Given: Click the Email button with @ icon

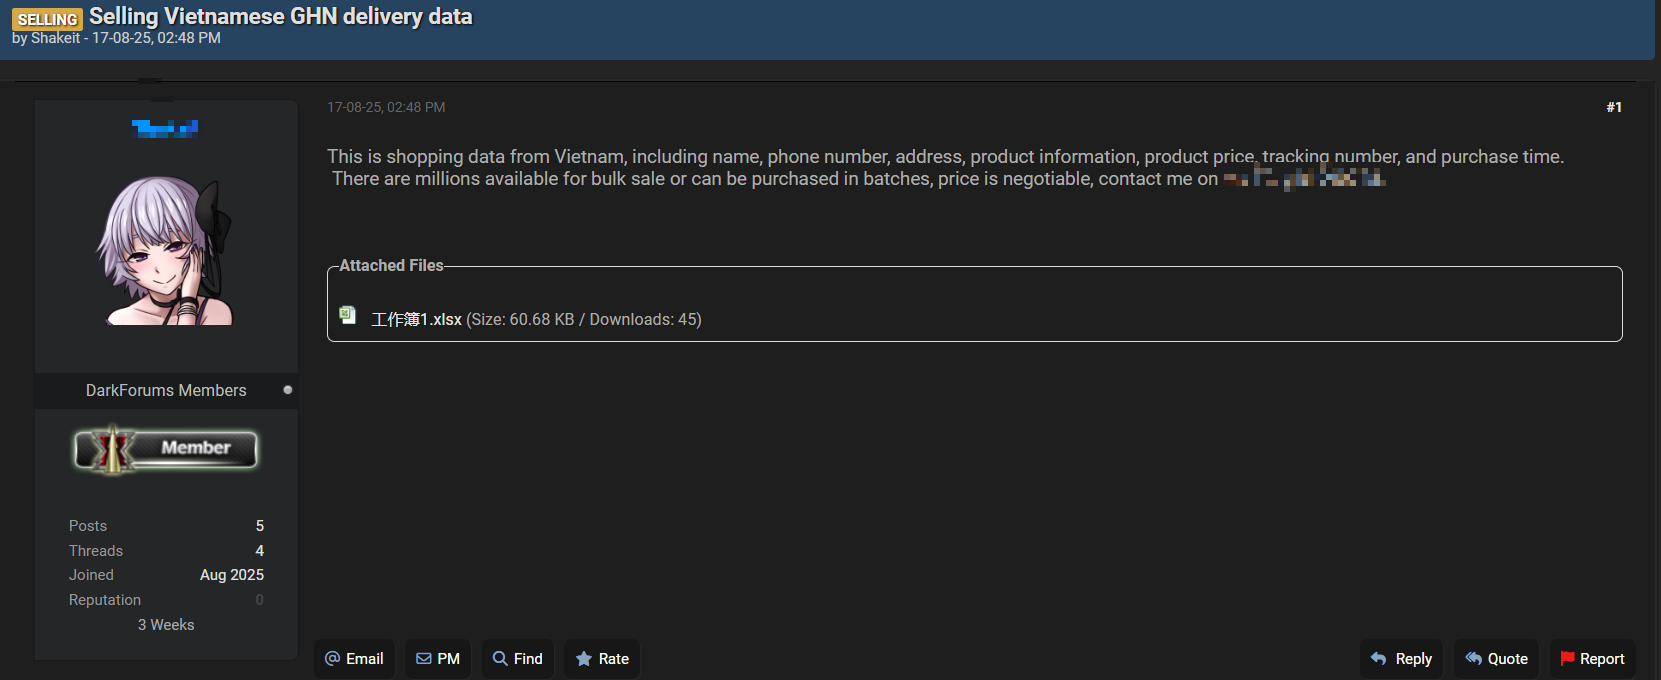Looking at the screenshot, I should (x=354, y=659).
